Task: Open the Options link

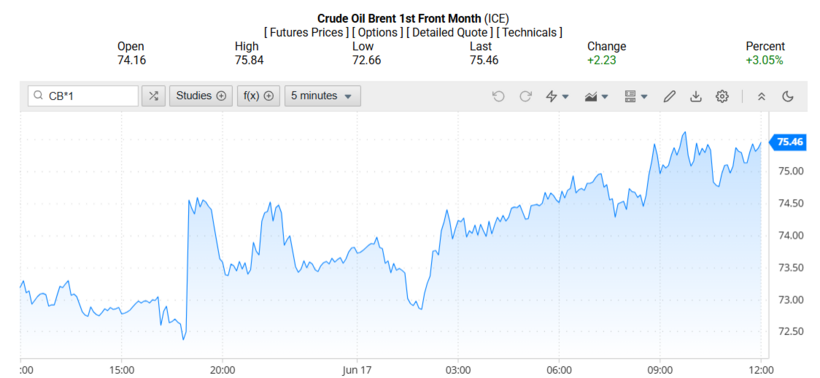Action: (x=378, y=32)
